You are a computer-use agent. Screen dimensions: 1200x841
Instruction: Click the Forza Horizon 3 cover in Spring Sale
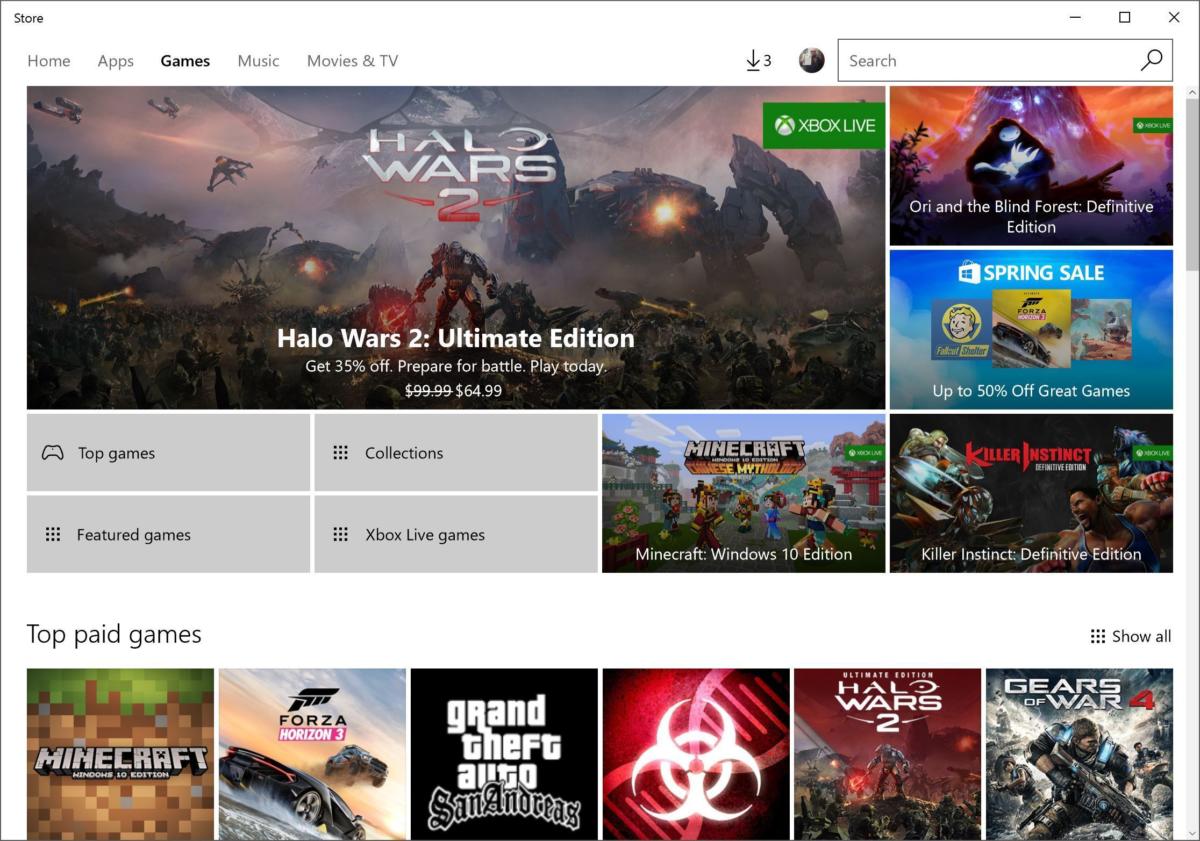point(1031,329)
